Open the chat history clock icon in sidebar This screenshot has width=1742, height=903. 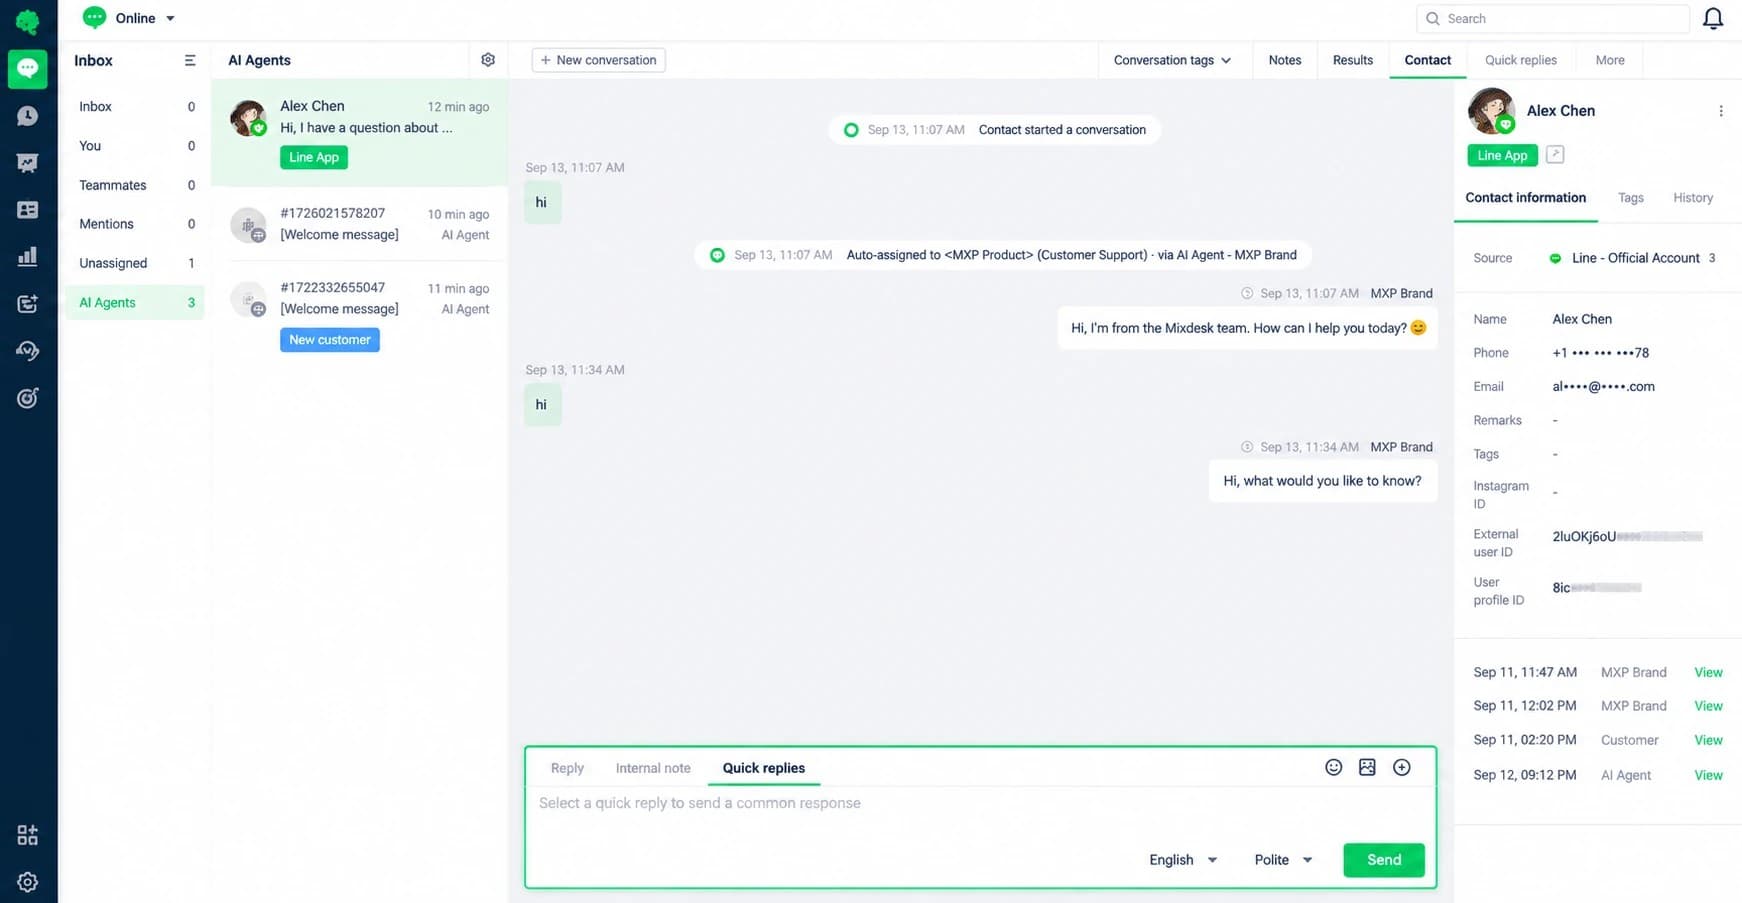coord(28,116)
